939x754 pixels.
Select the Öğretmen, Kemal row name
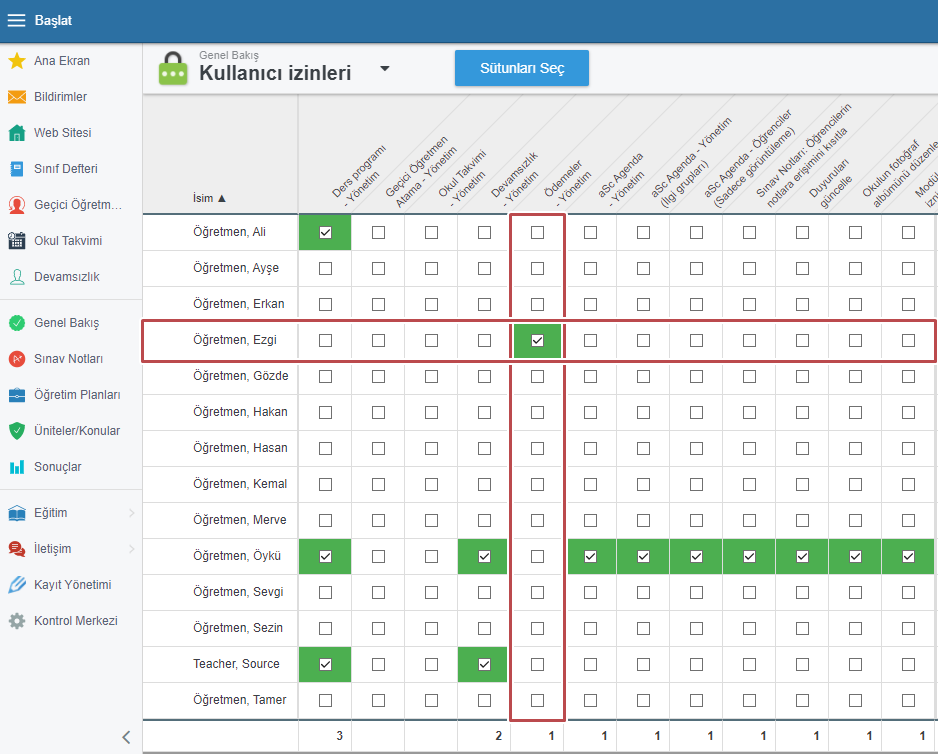click(x=240, y=484)
